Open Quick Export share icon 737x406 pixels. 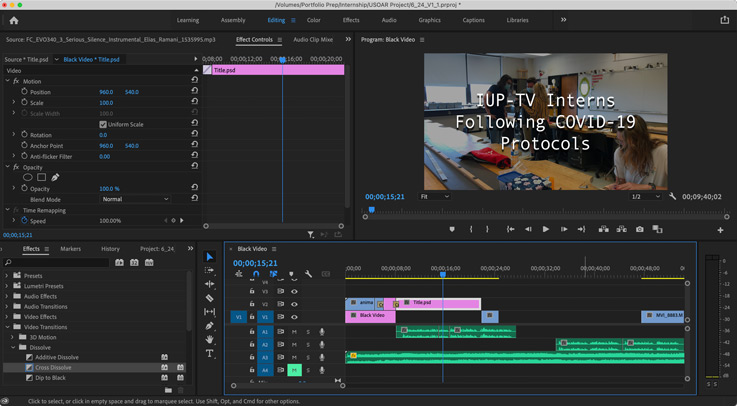724,20
